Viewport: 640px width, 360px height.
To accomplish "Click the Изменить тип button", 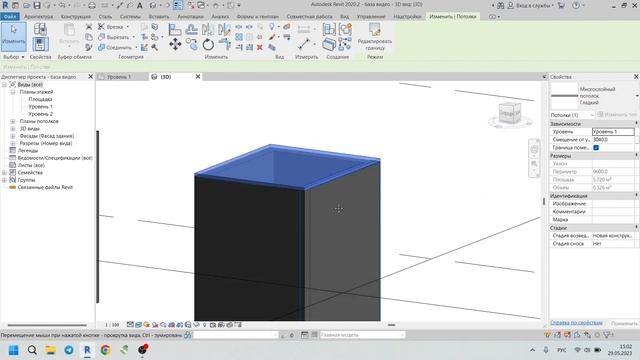I will [x=616, y=115].
